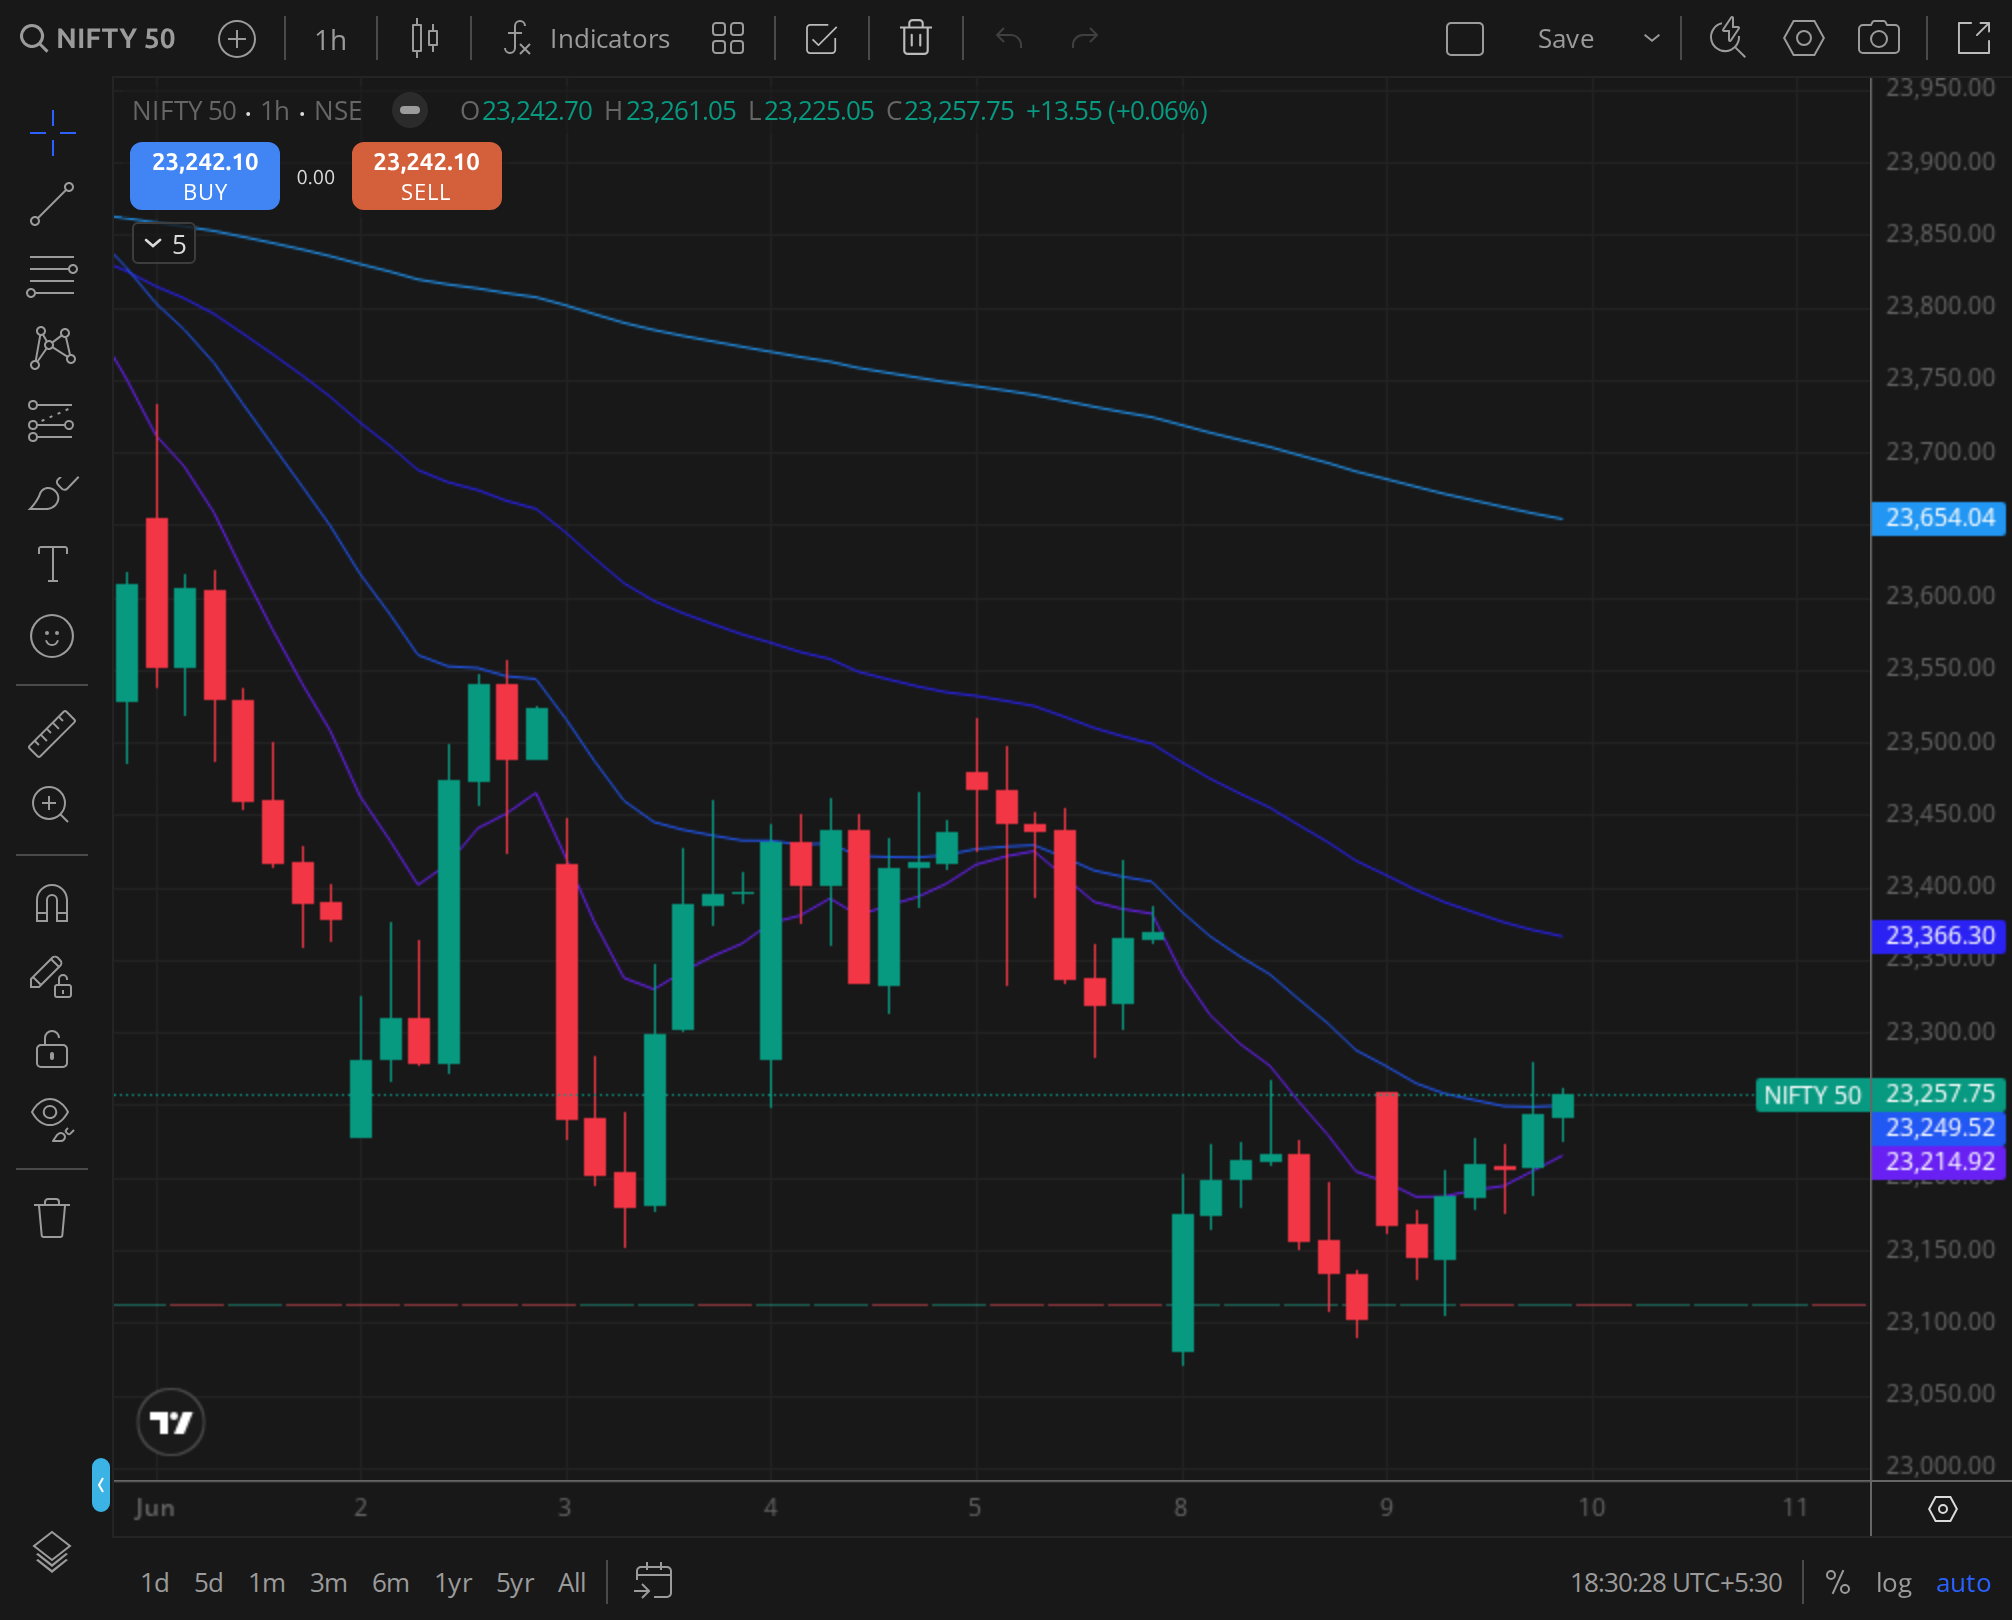Select the ruler measure tool

tap(52, 733)
